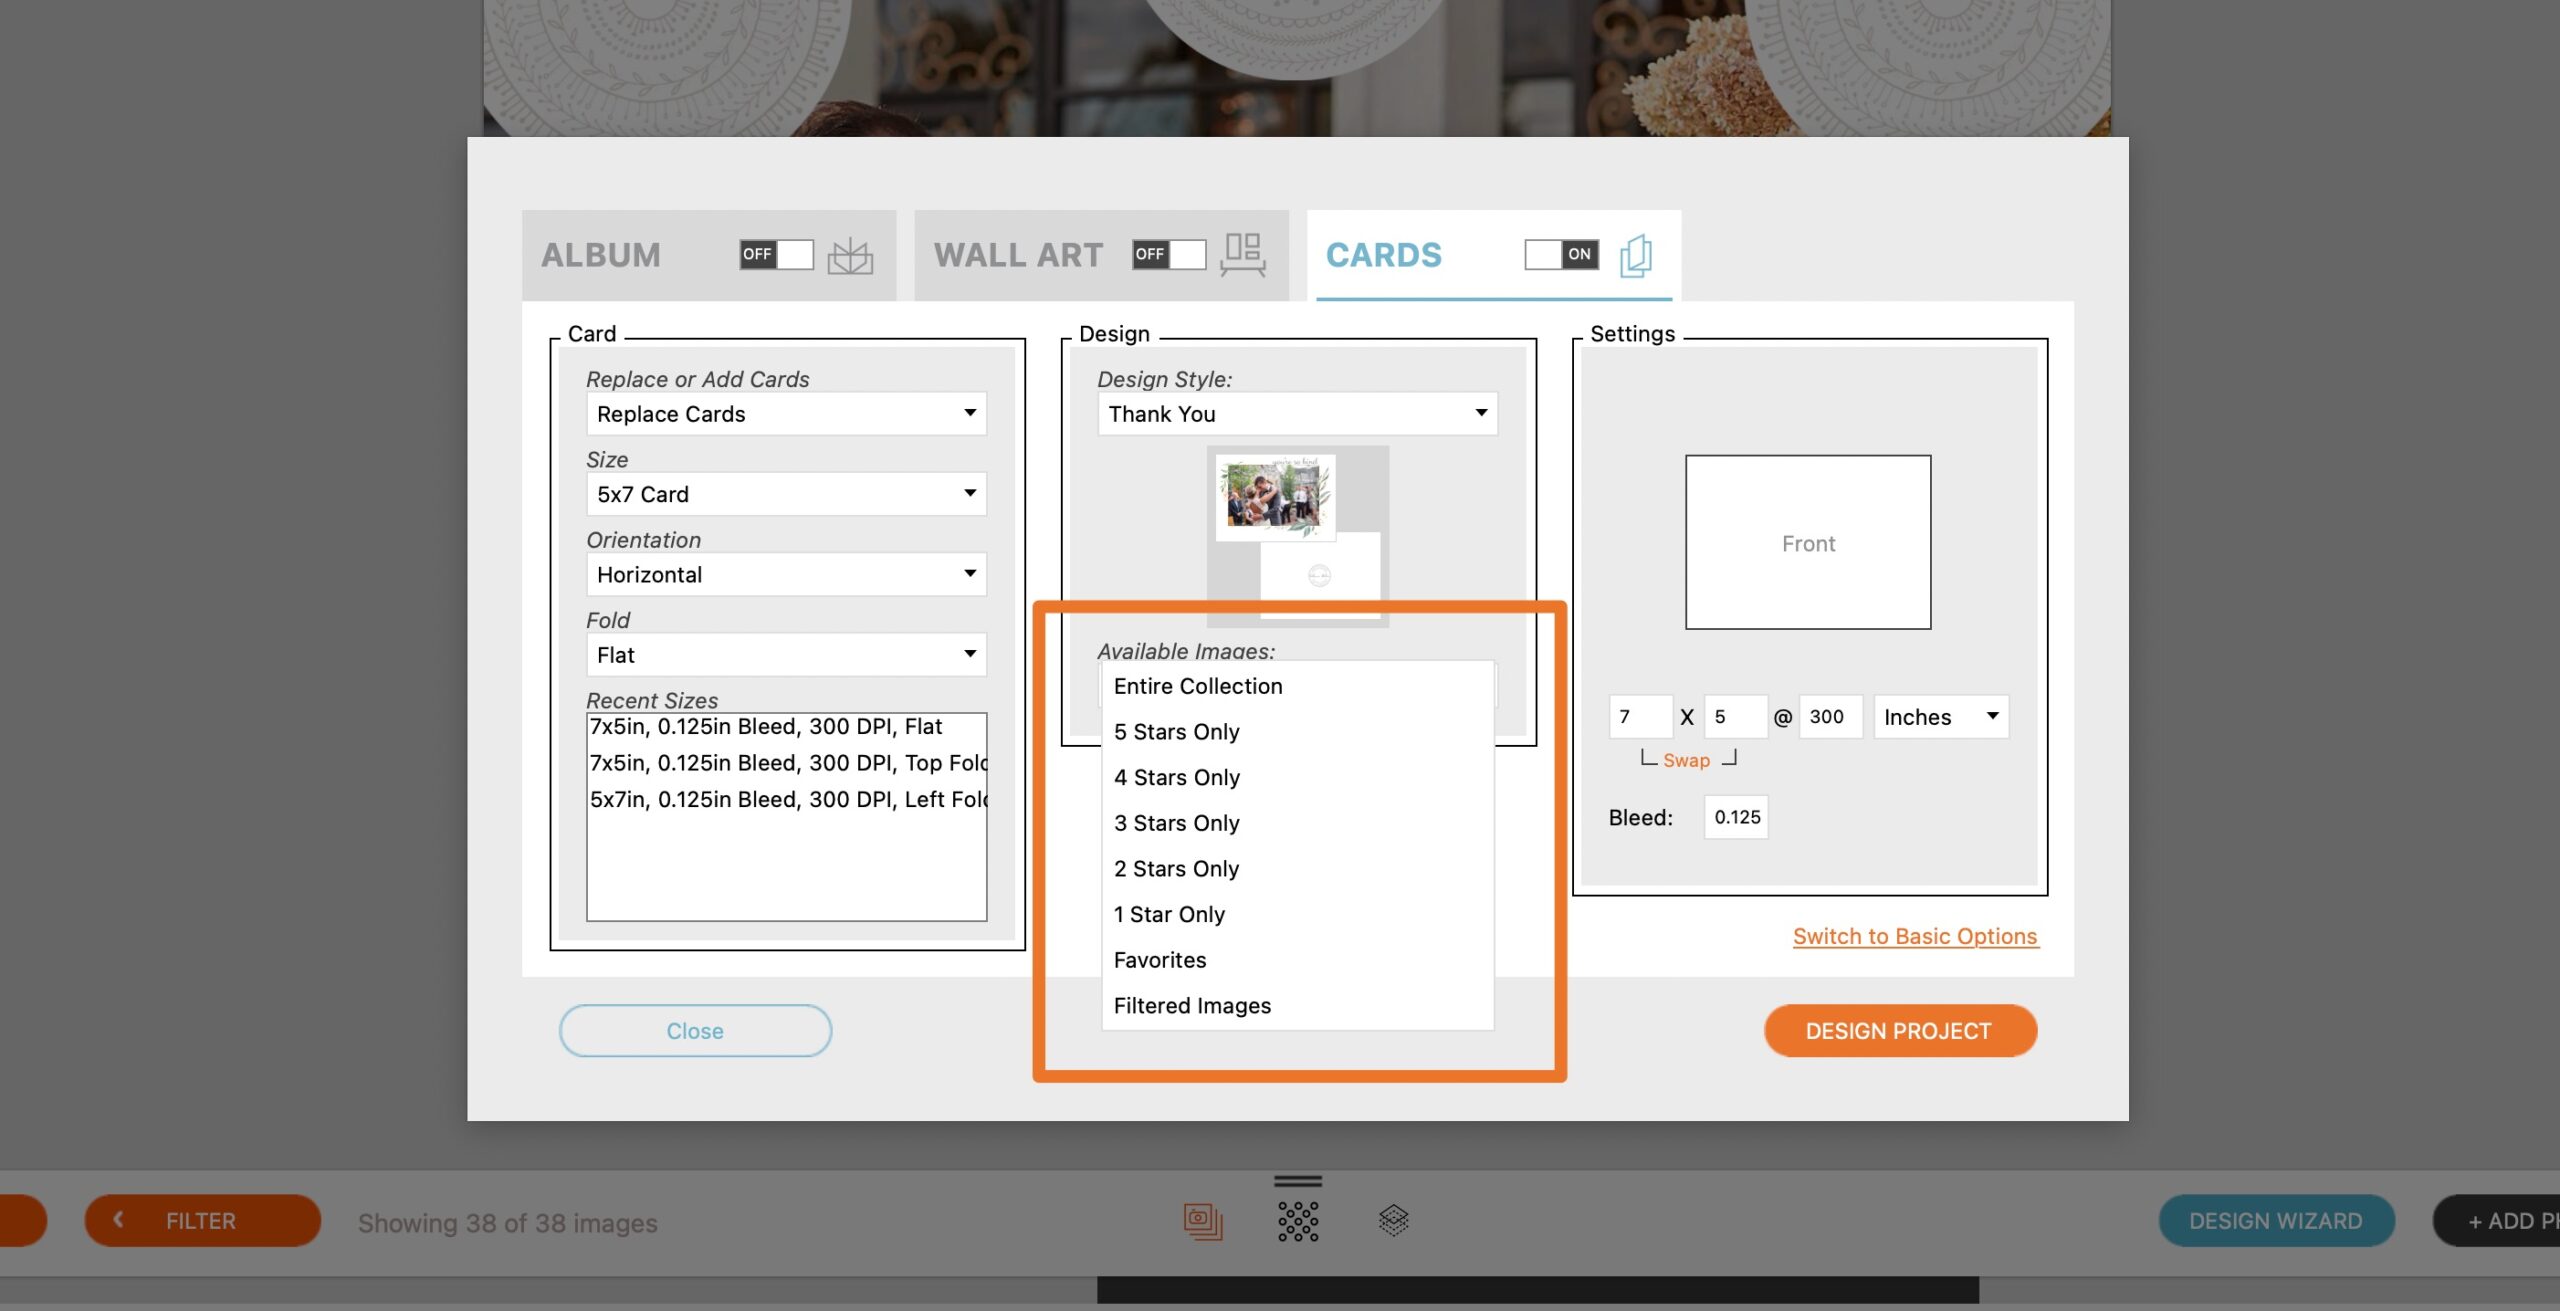Choose 5 Stars Only from the list
Screen dimensions: 2560x1311
1176,732
